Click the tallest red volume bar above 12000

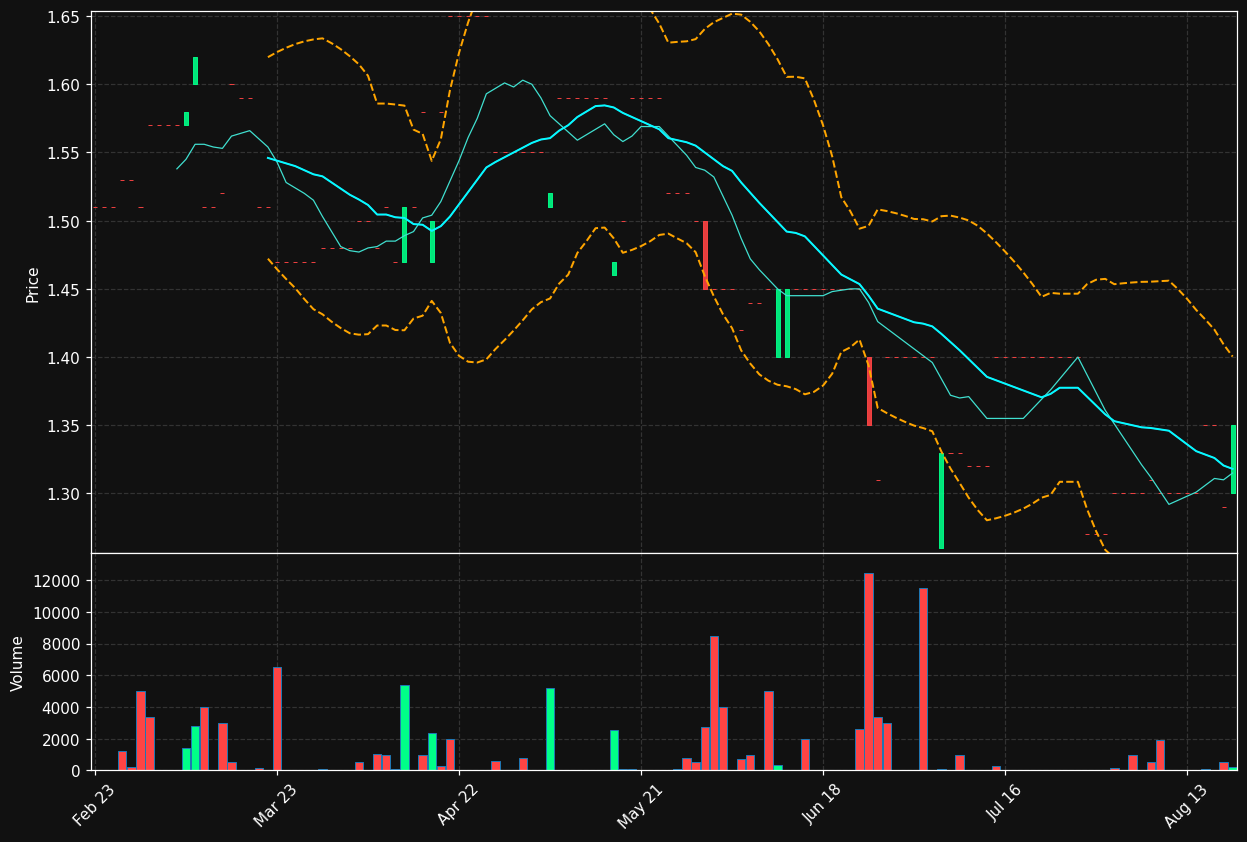tap(869, 671)
